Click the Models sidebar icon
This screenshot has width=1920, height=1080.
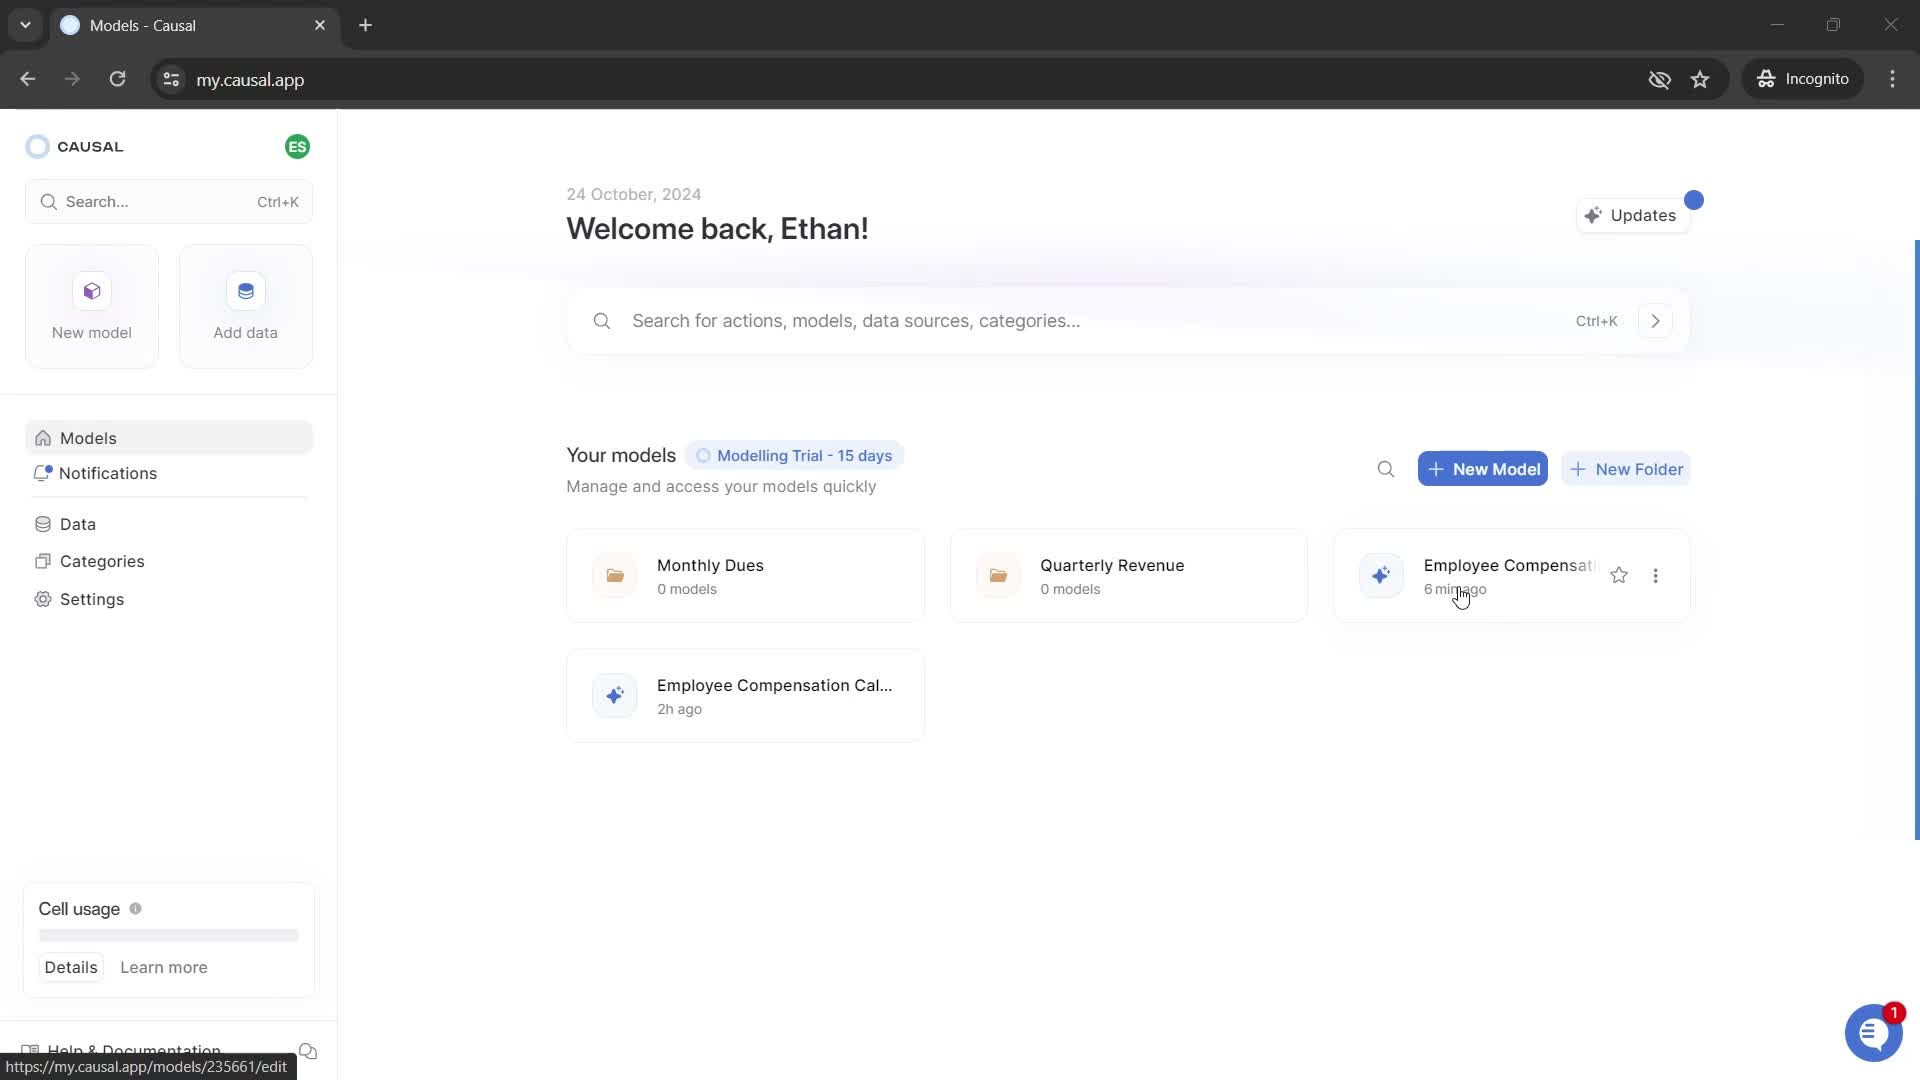[44, 438]
